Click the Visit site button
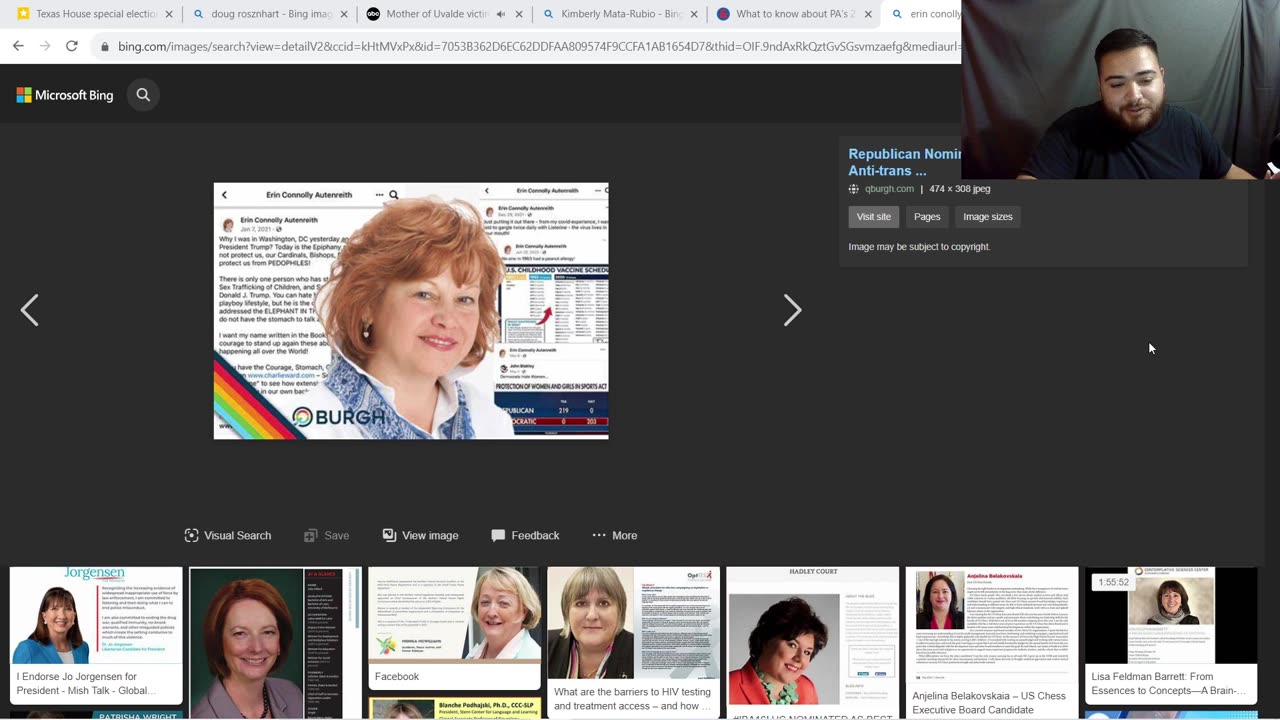Screen dimensions: 1280x720 coord(873,216)
